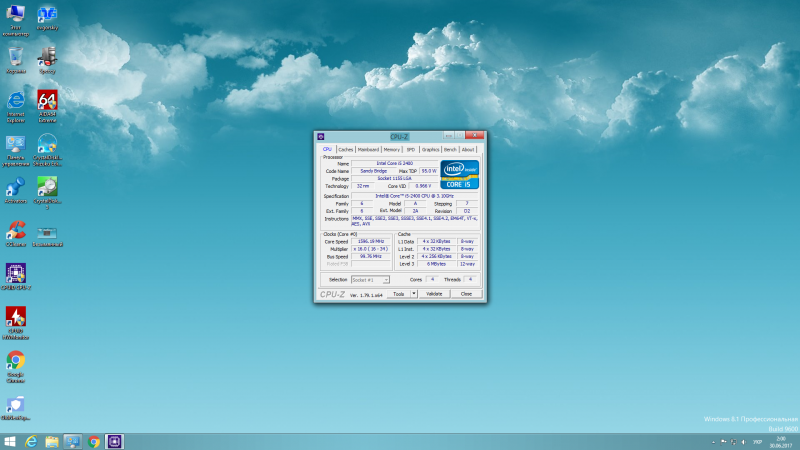Switch to the Graphics tab
The image size is (800, 450).
click(430, 149)
